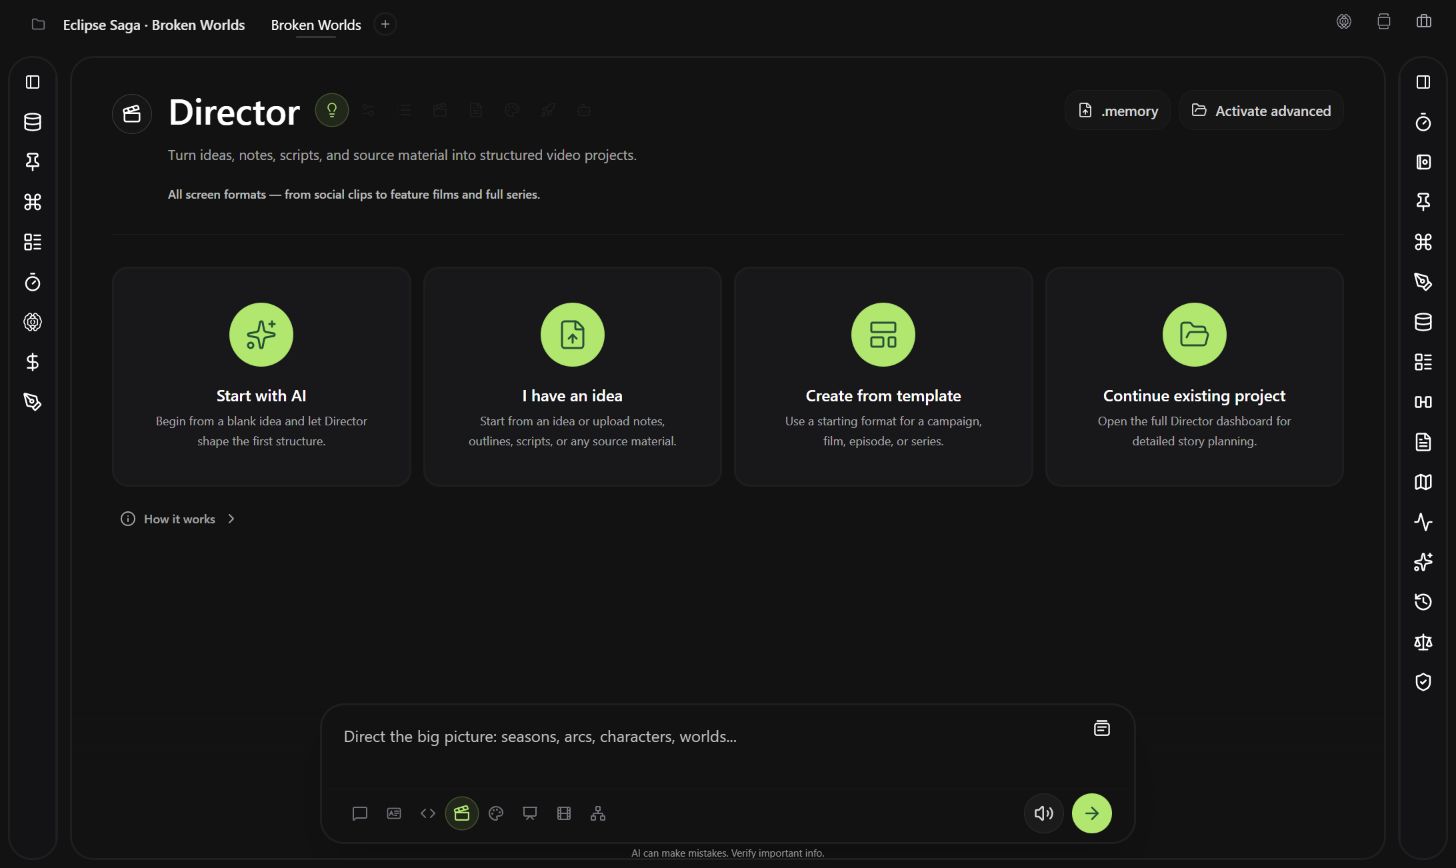Open the dollar sign icon in left sidebar
The image size is (1456, 868).
33,362
